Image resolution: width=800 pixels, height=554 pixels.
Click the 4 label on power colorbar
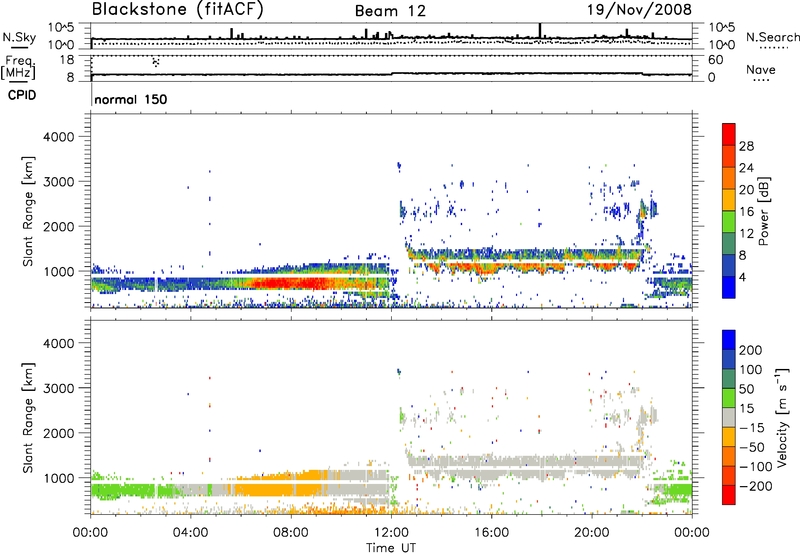tap(742, 278)
